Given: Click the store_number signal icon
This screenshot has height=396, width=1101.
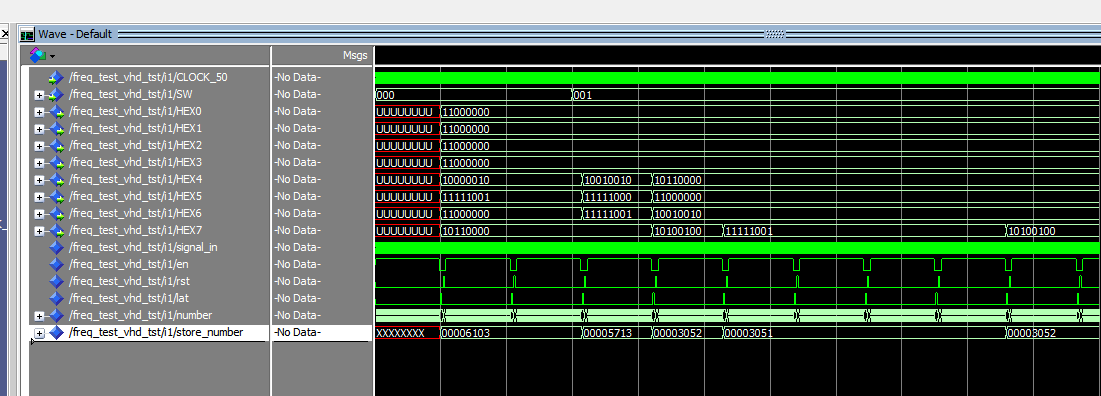Looking at the screenshot, I should 57,332.
